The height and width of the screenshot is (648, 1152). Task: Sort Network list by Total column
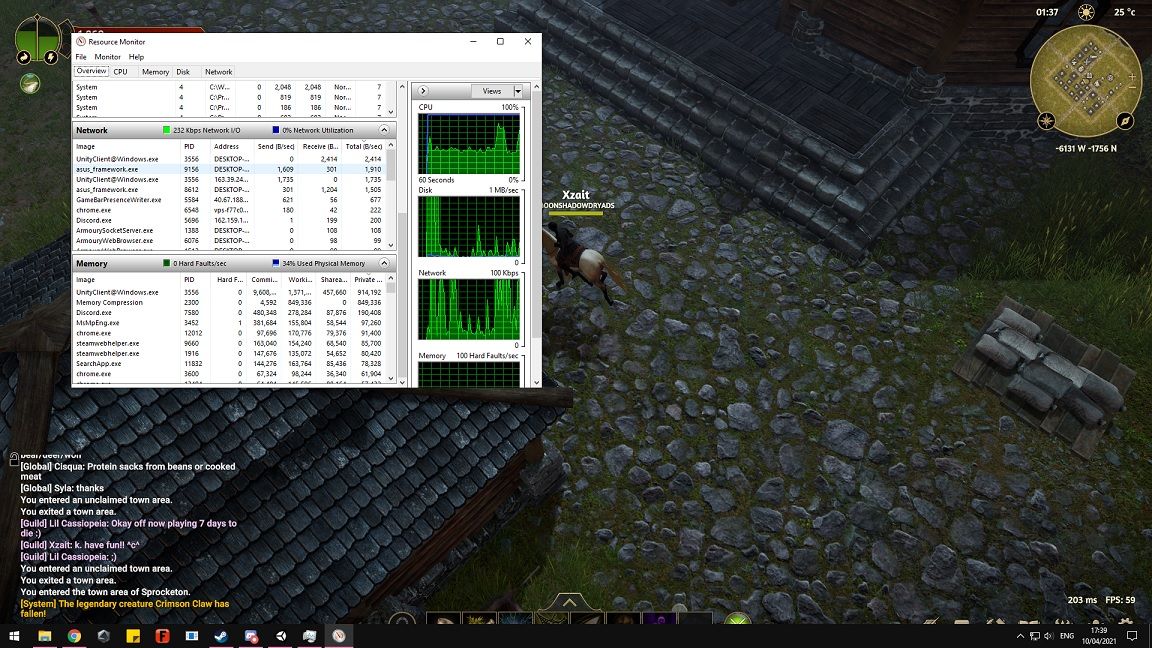[x=363, y=146]
